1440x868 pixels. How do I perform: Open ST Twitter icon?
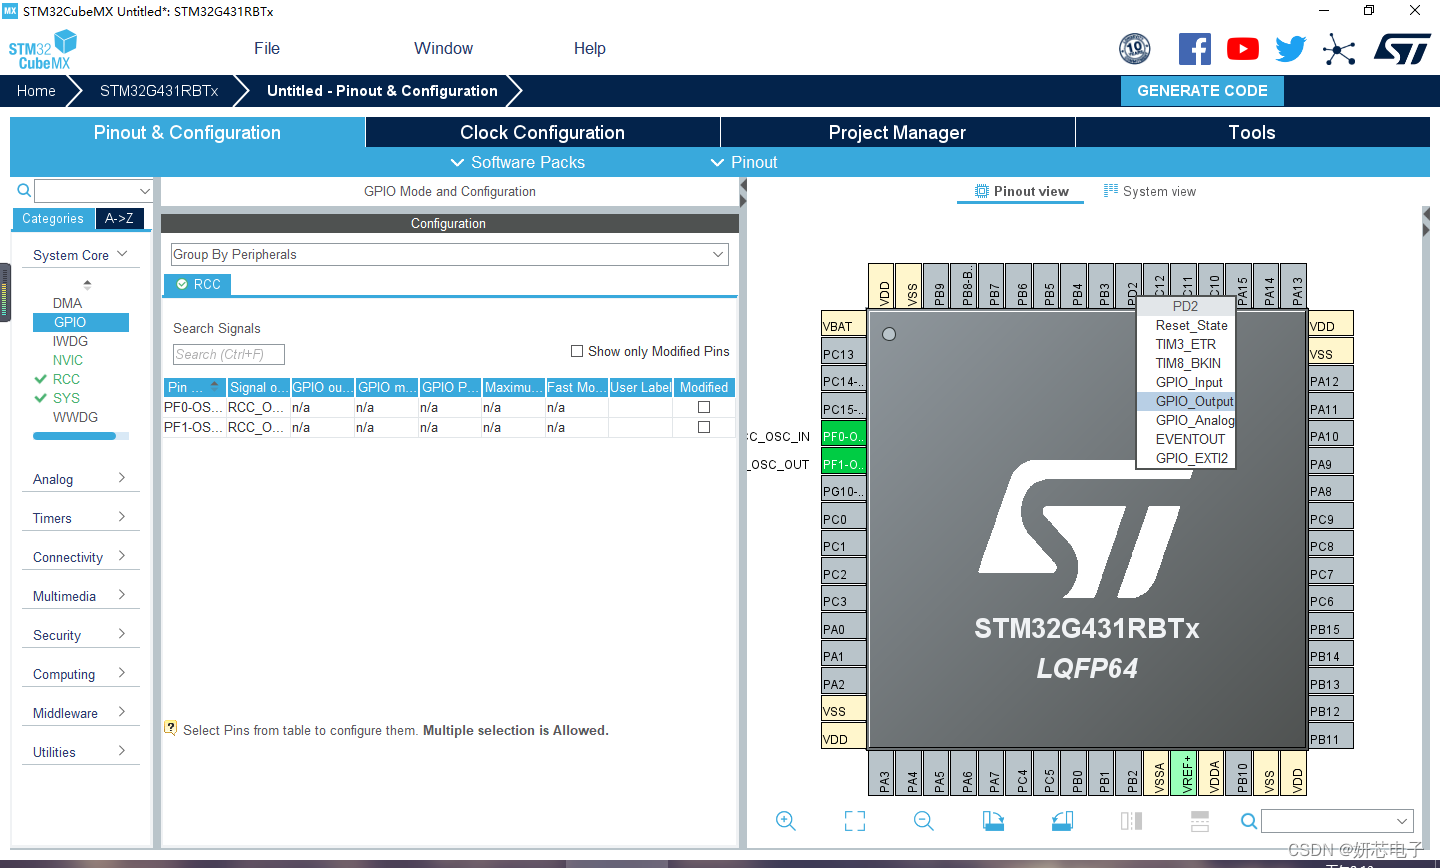[1291, 49]
